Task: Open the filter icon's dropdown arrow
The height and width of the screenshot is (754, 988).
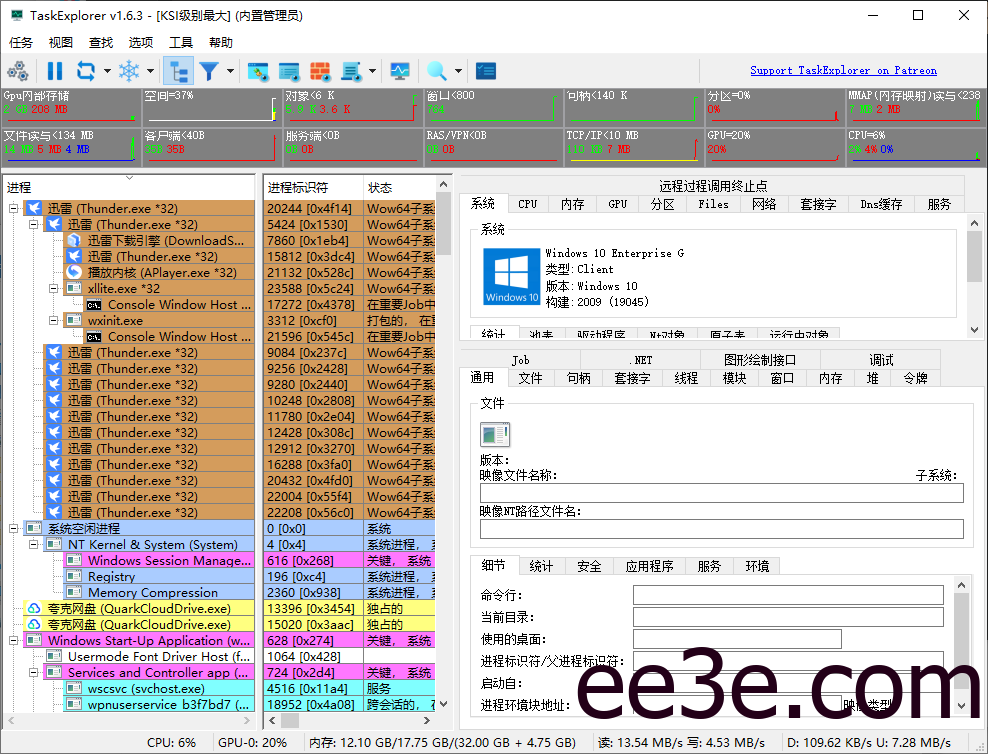Action: click(230, 71)
